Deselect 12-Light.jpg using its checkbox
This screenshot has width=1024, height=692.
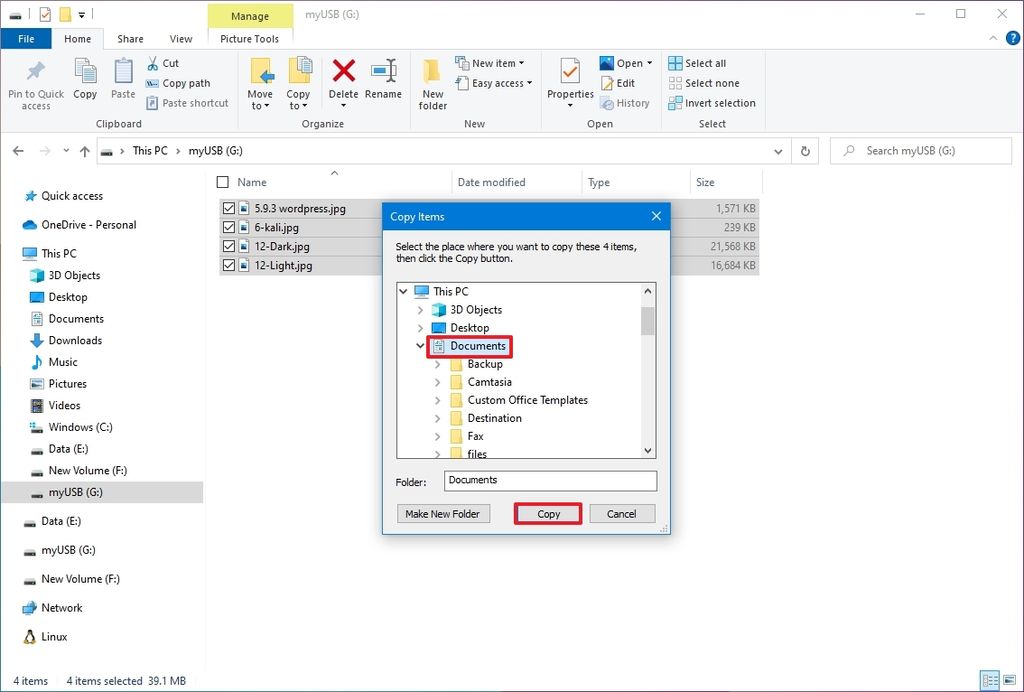tap(228, 265)
